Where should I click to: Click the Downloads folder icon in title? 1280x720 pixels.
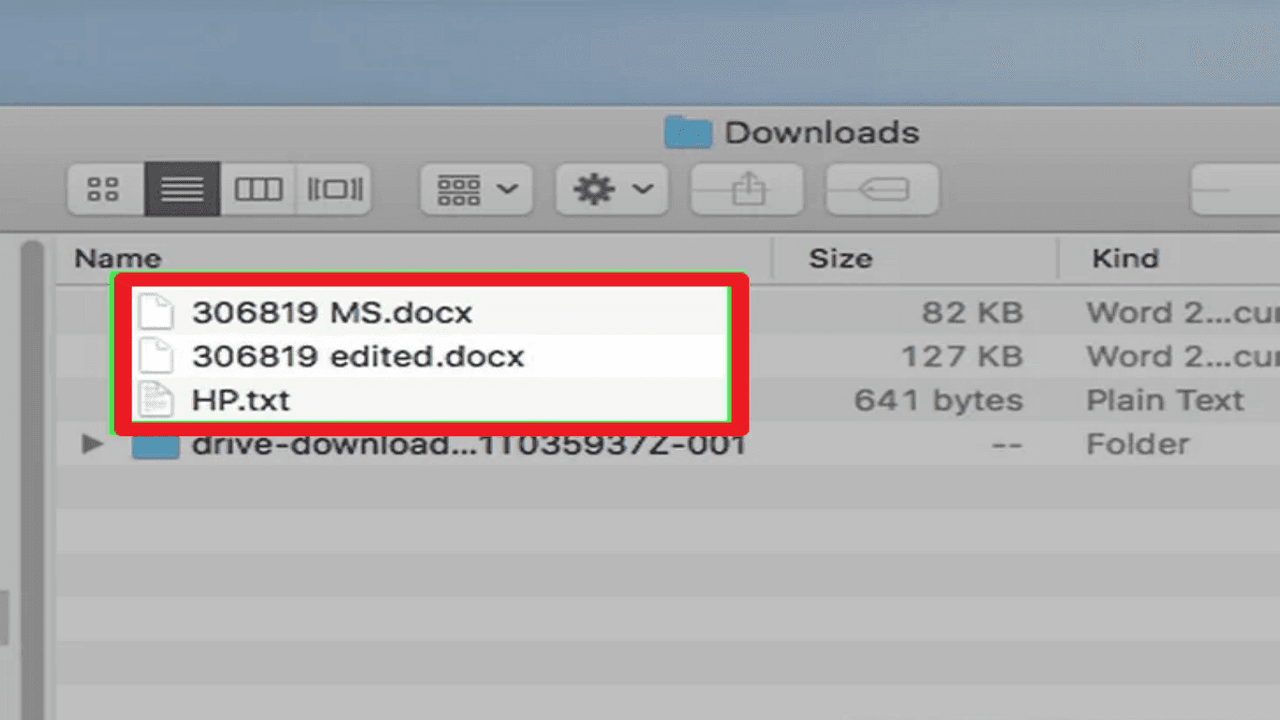point(688,132)
